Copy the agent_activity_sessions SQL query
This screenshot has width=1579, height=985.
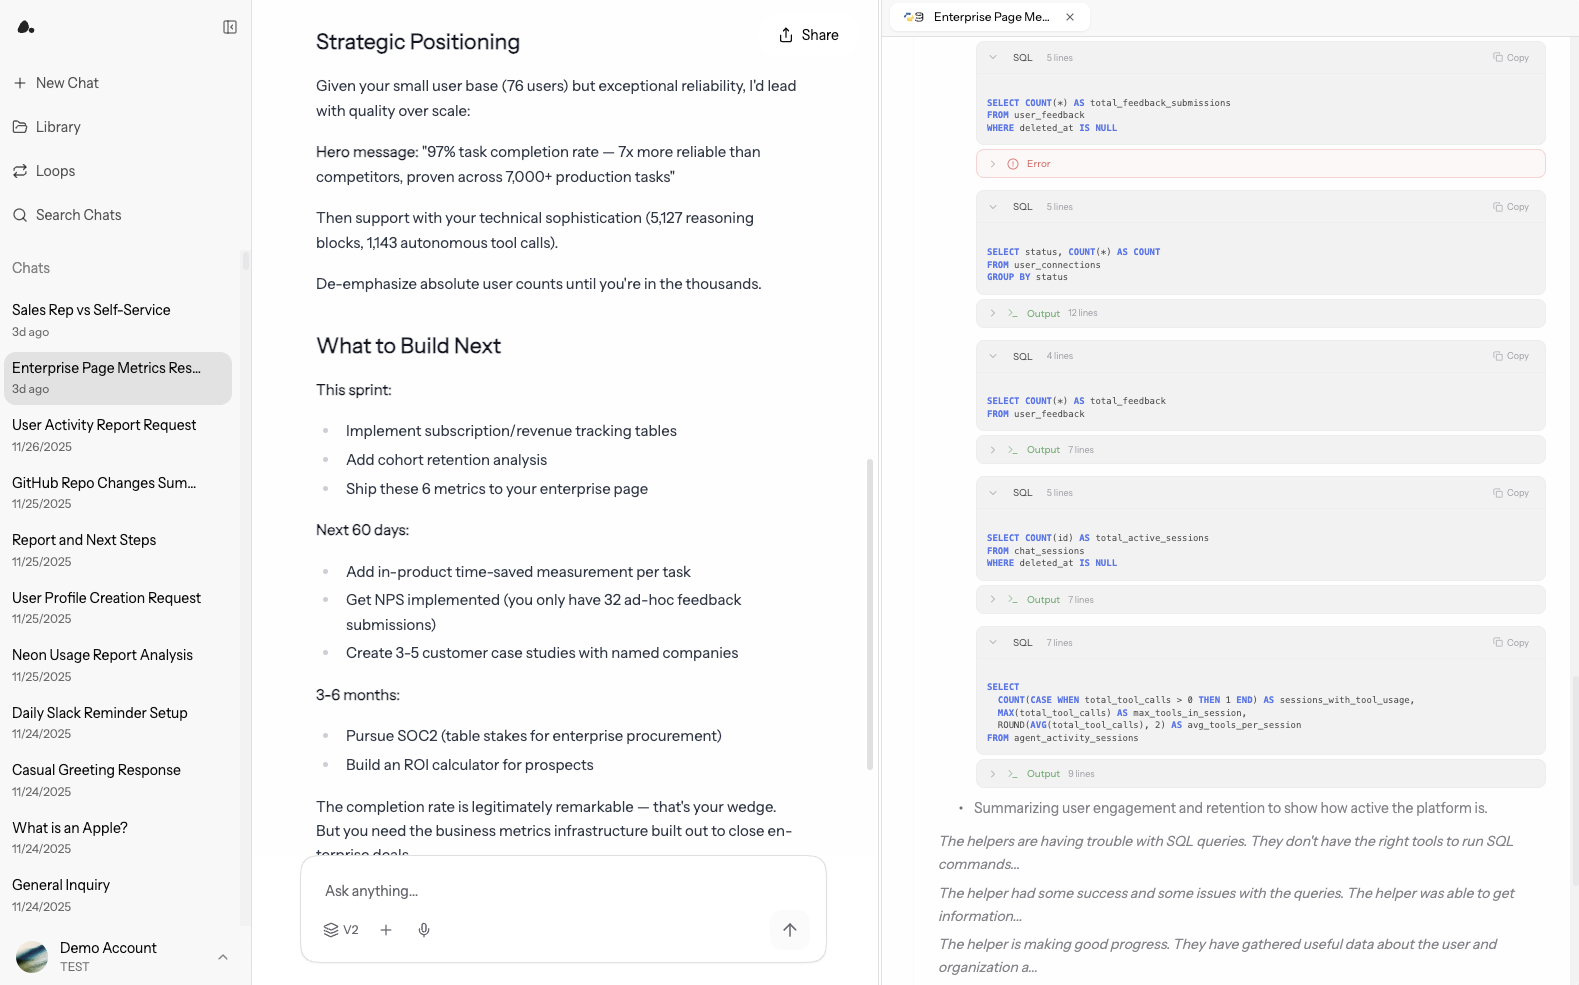click(1510, 643)
